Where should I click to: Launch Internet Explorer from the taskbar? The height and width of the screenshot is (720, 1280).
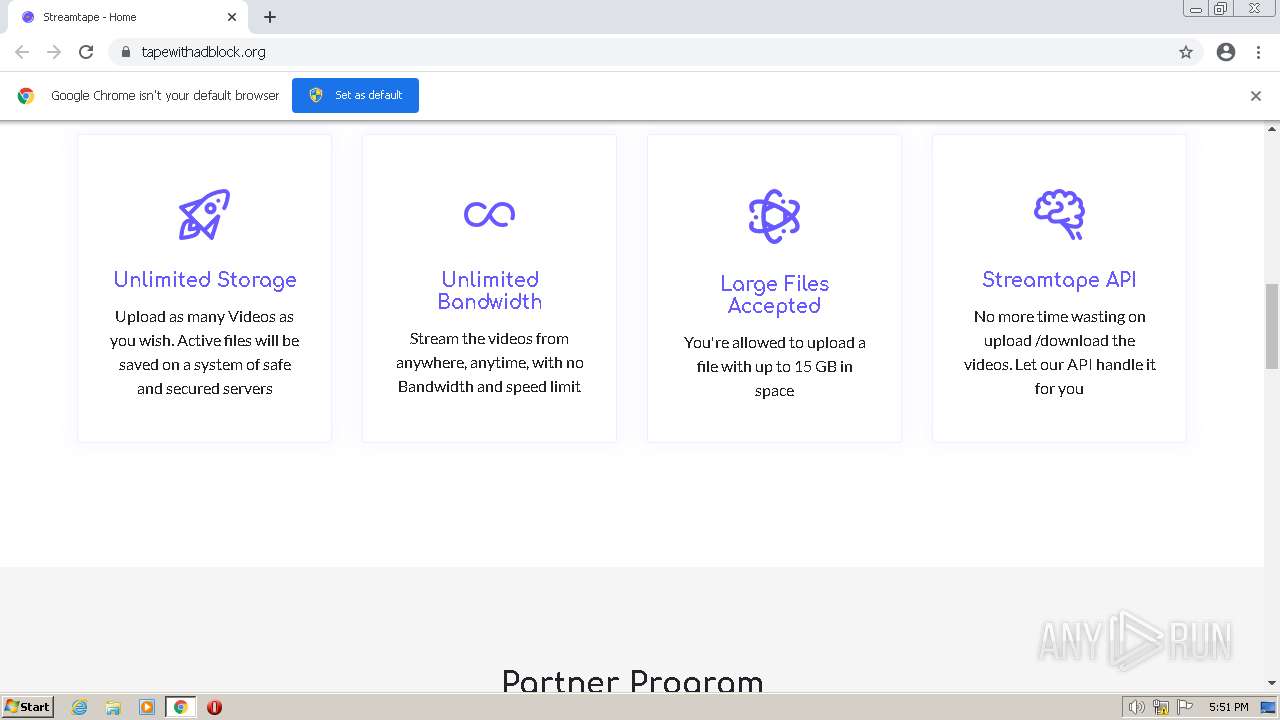80,707
